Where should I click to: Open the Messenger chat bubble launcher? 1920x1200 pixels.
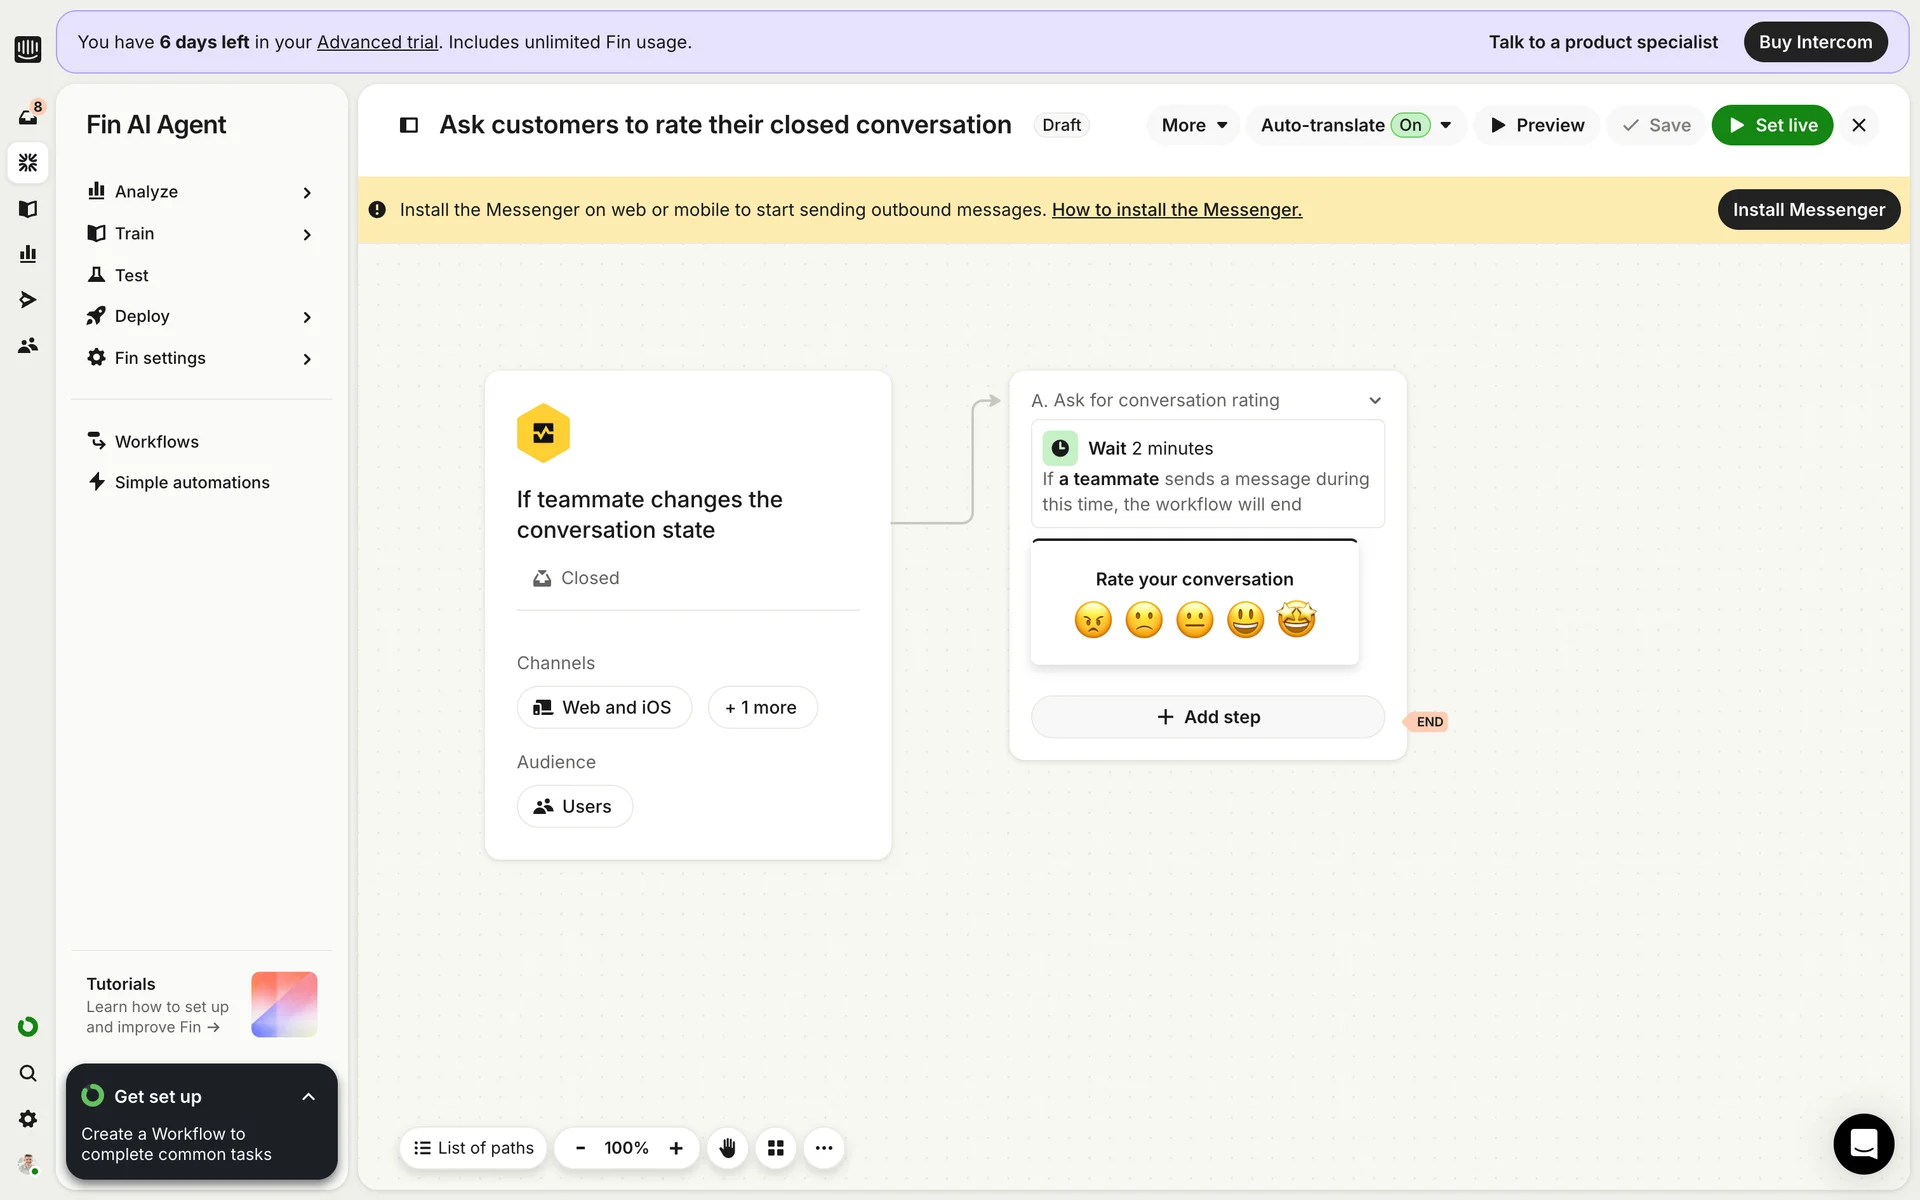tap(1863, 1143)
